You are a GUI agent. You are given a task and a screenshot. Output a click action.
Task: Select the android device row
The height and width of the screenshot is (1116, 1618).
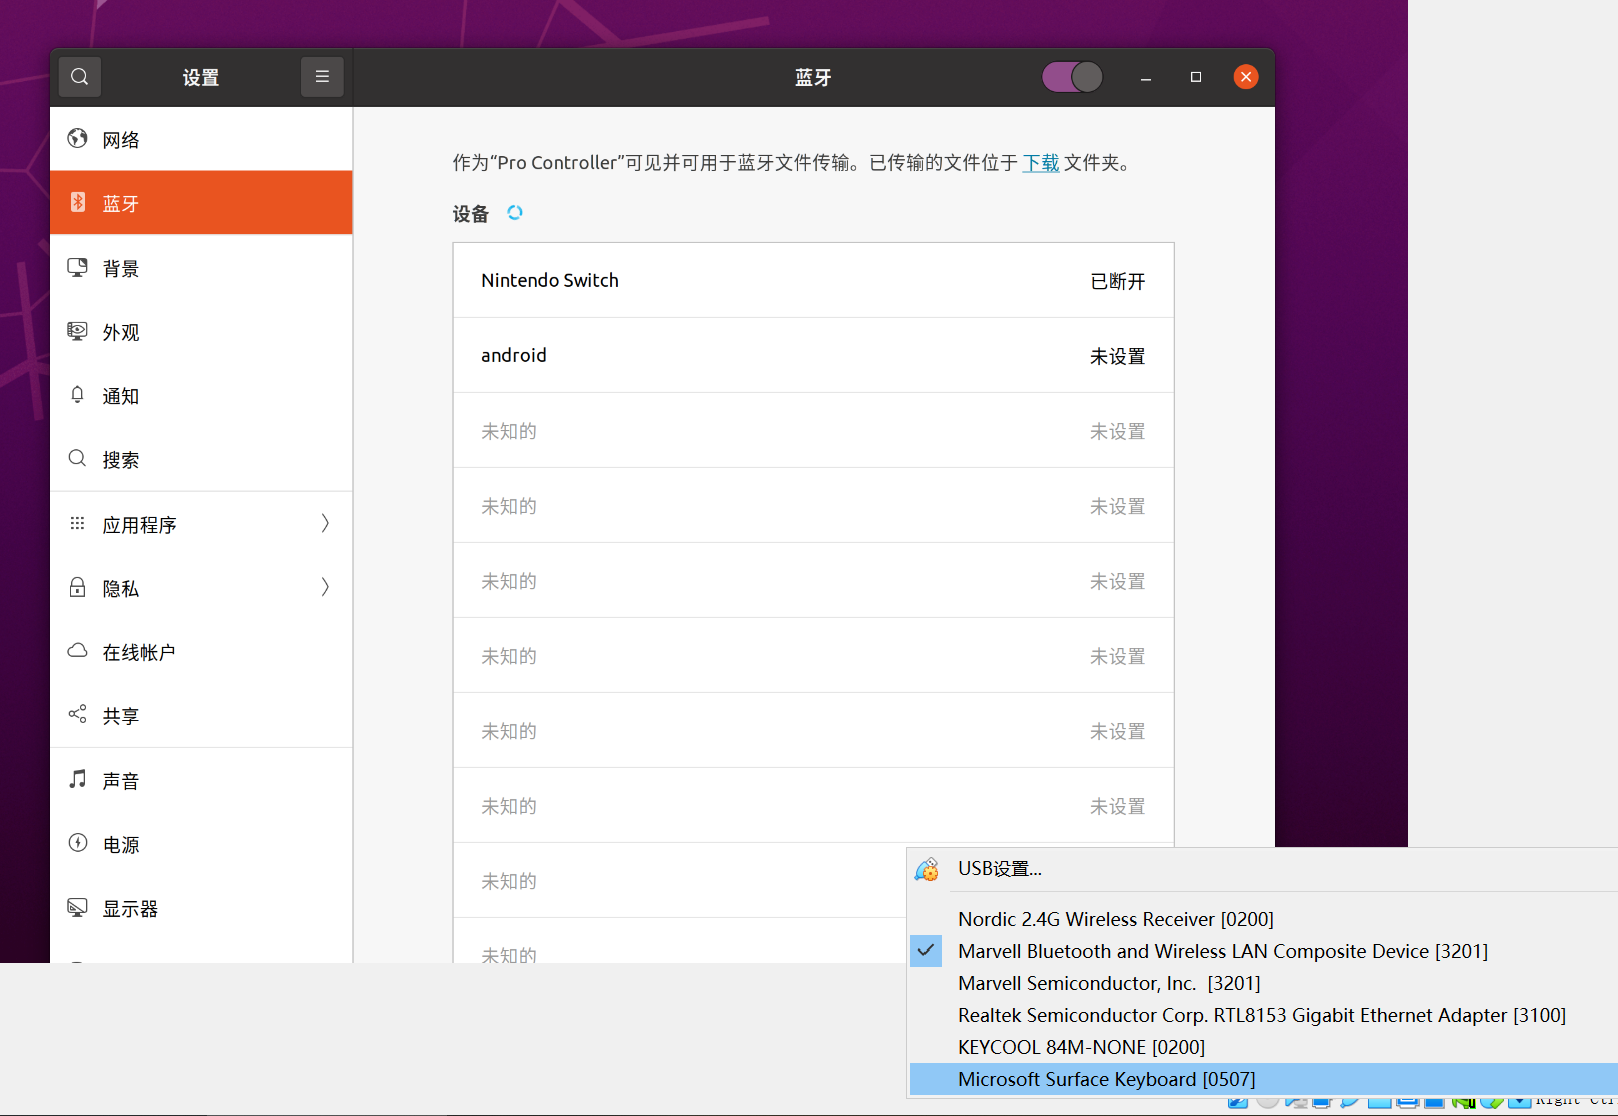pos(813,356)
